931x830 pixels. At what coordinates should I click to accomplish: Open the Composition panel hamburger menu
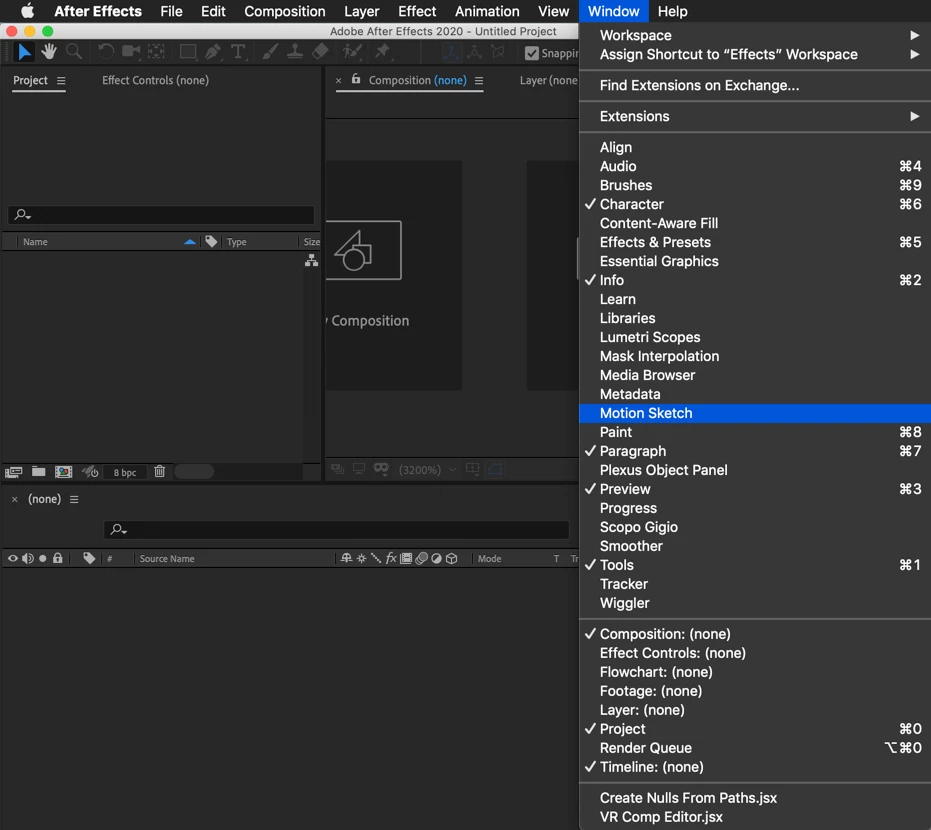(x=479, y=80)
